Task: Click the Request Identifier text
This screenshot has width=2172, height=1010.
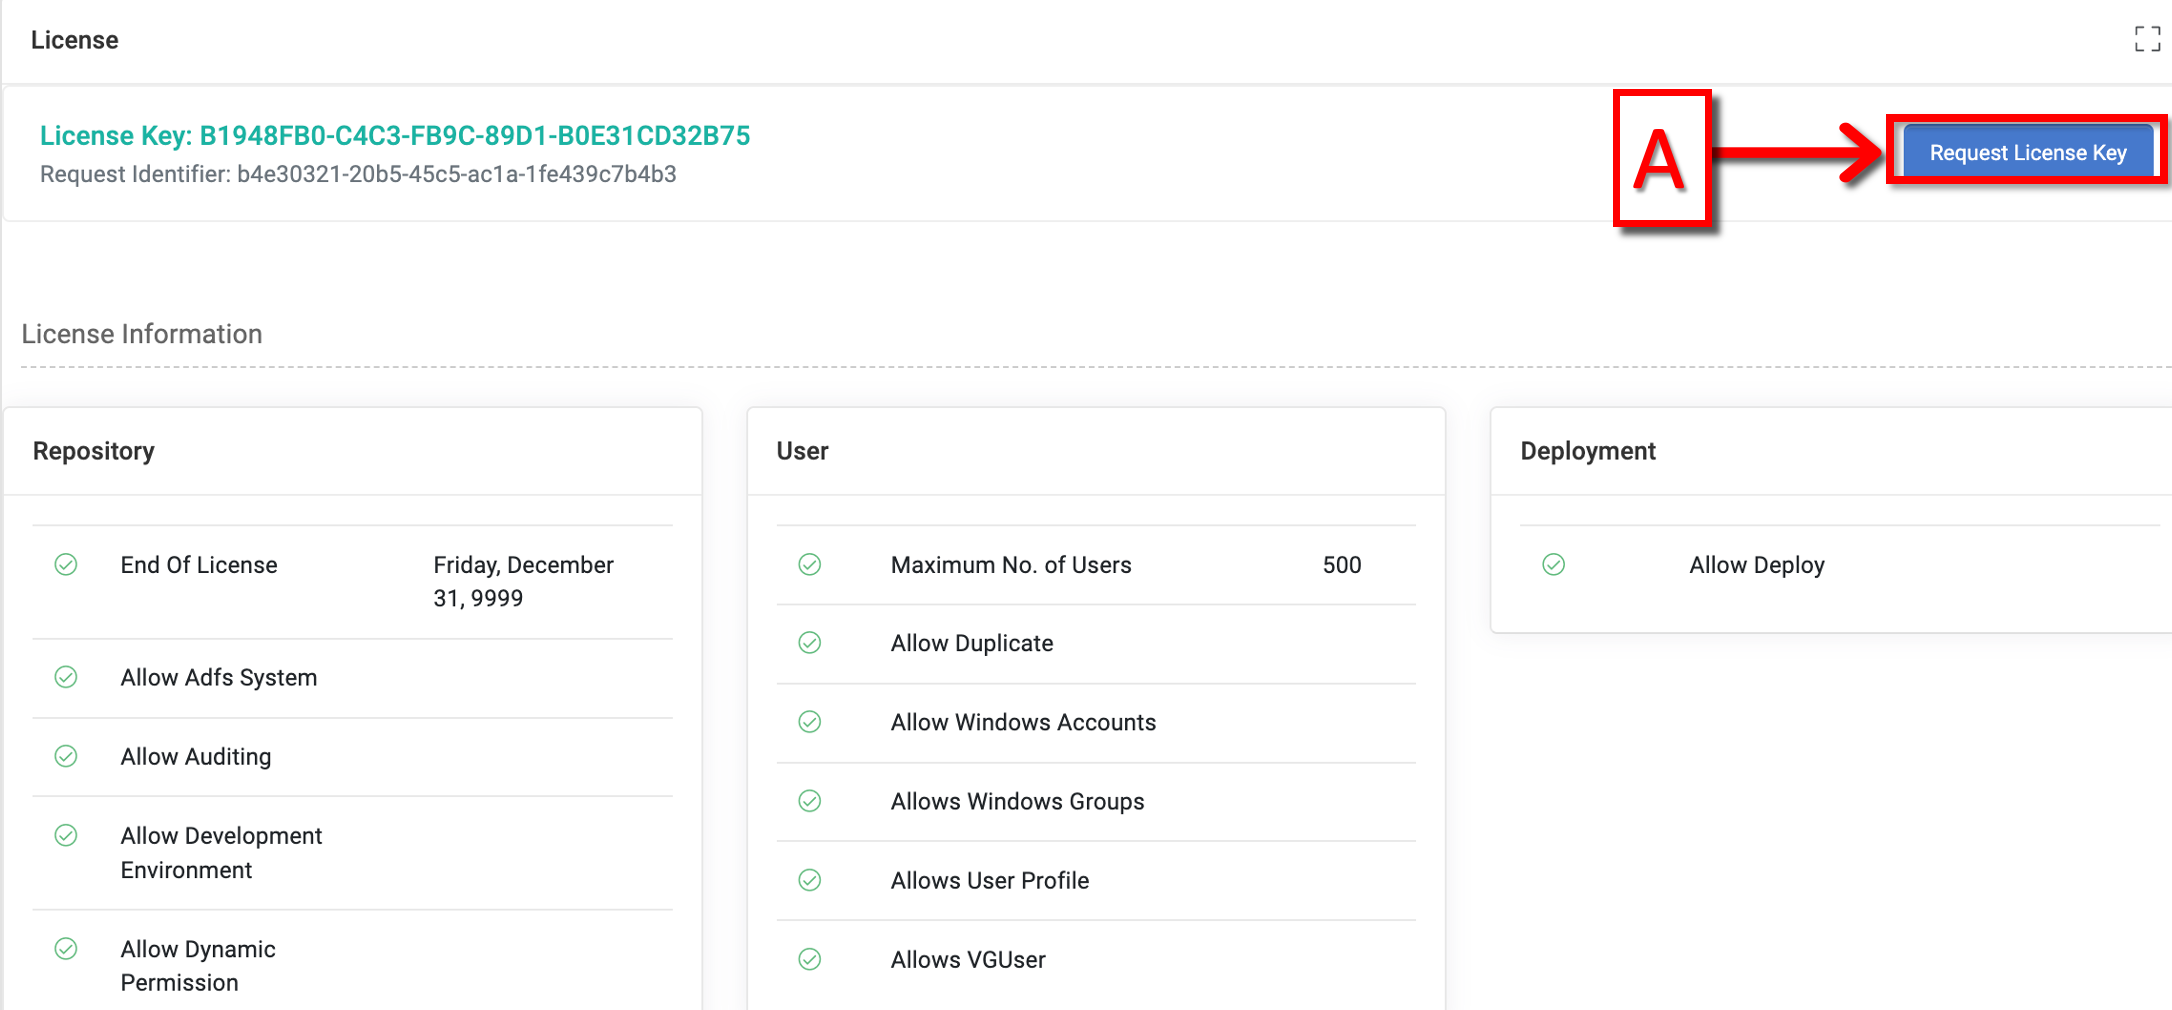Action: (x=358, y=175)
